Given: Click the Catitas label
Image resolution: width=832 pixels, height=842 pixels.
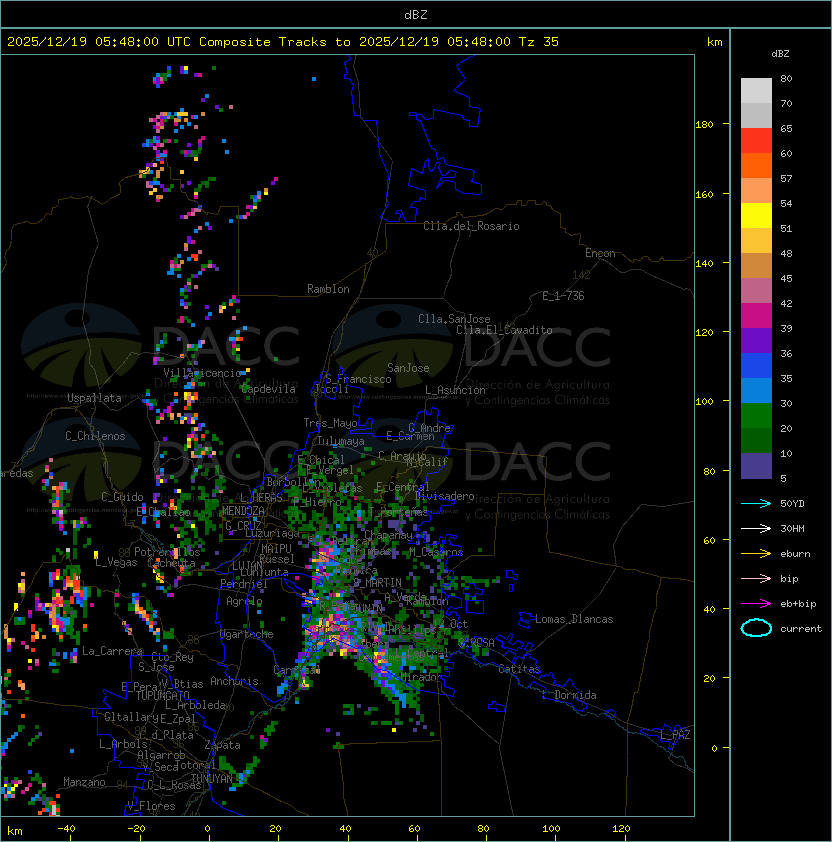Looking at the screenshot, I should pos(519,669).
